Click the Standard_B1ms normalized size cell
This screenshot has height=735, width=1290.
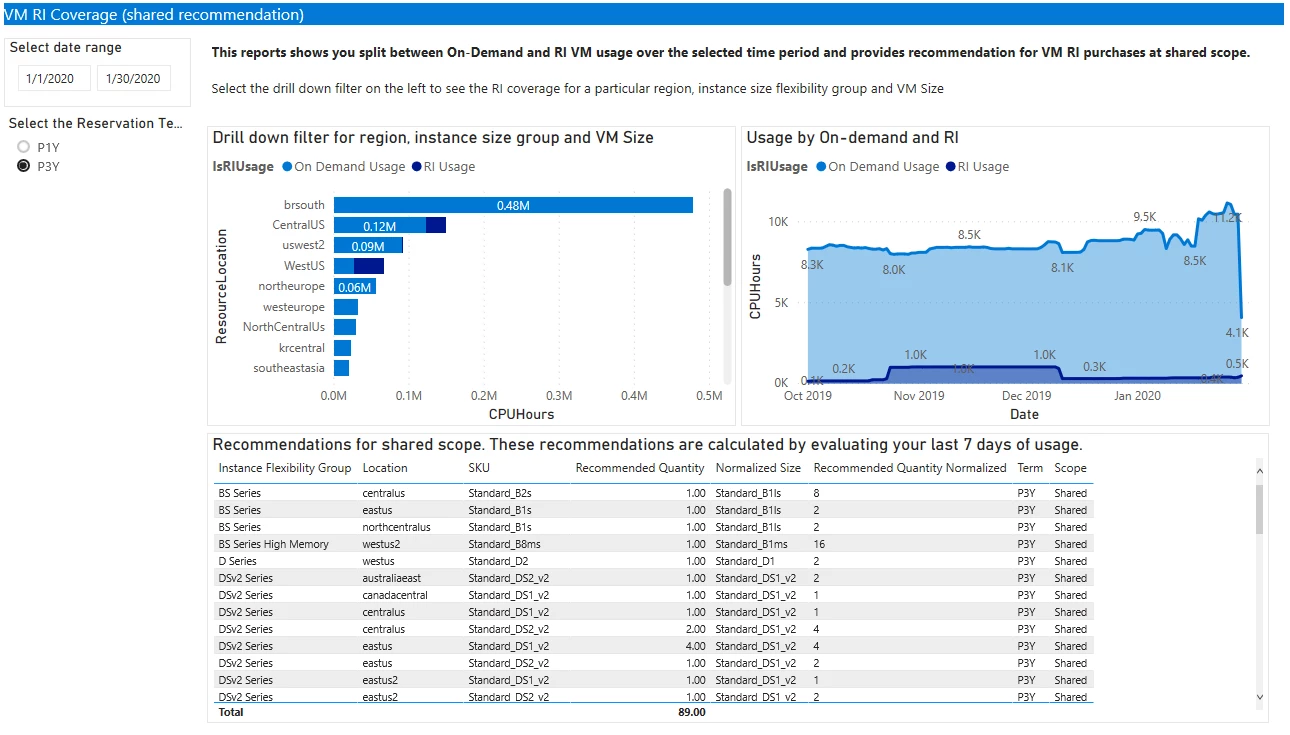(751, 544)
